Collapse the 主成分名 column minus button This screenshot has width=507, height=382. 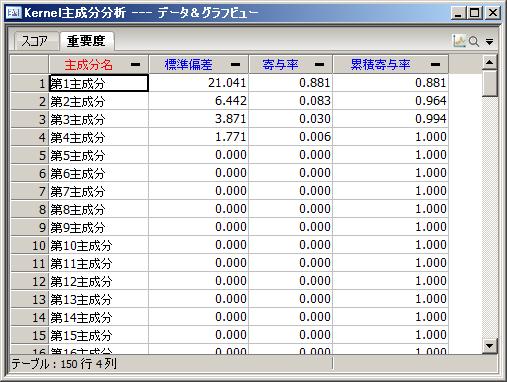click(x=135, y=64)
